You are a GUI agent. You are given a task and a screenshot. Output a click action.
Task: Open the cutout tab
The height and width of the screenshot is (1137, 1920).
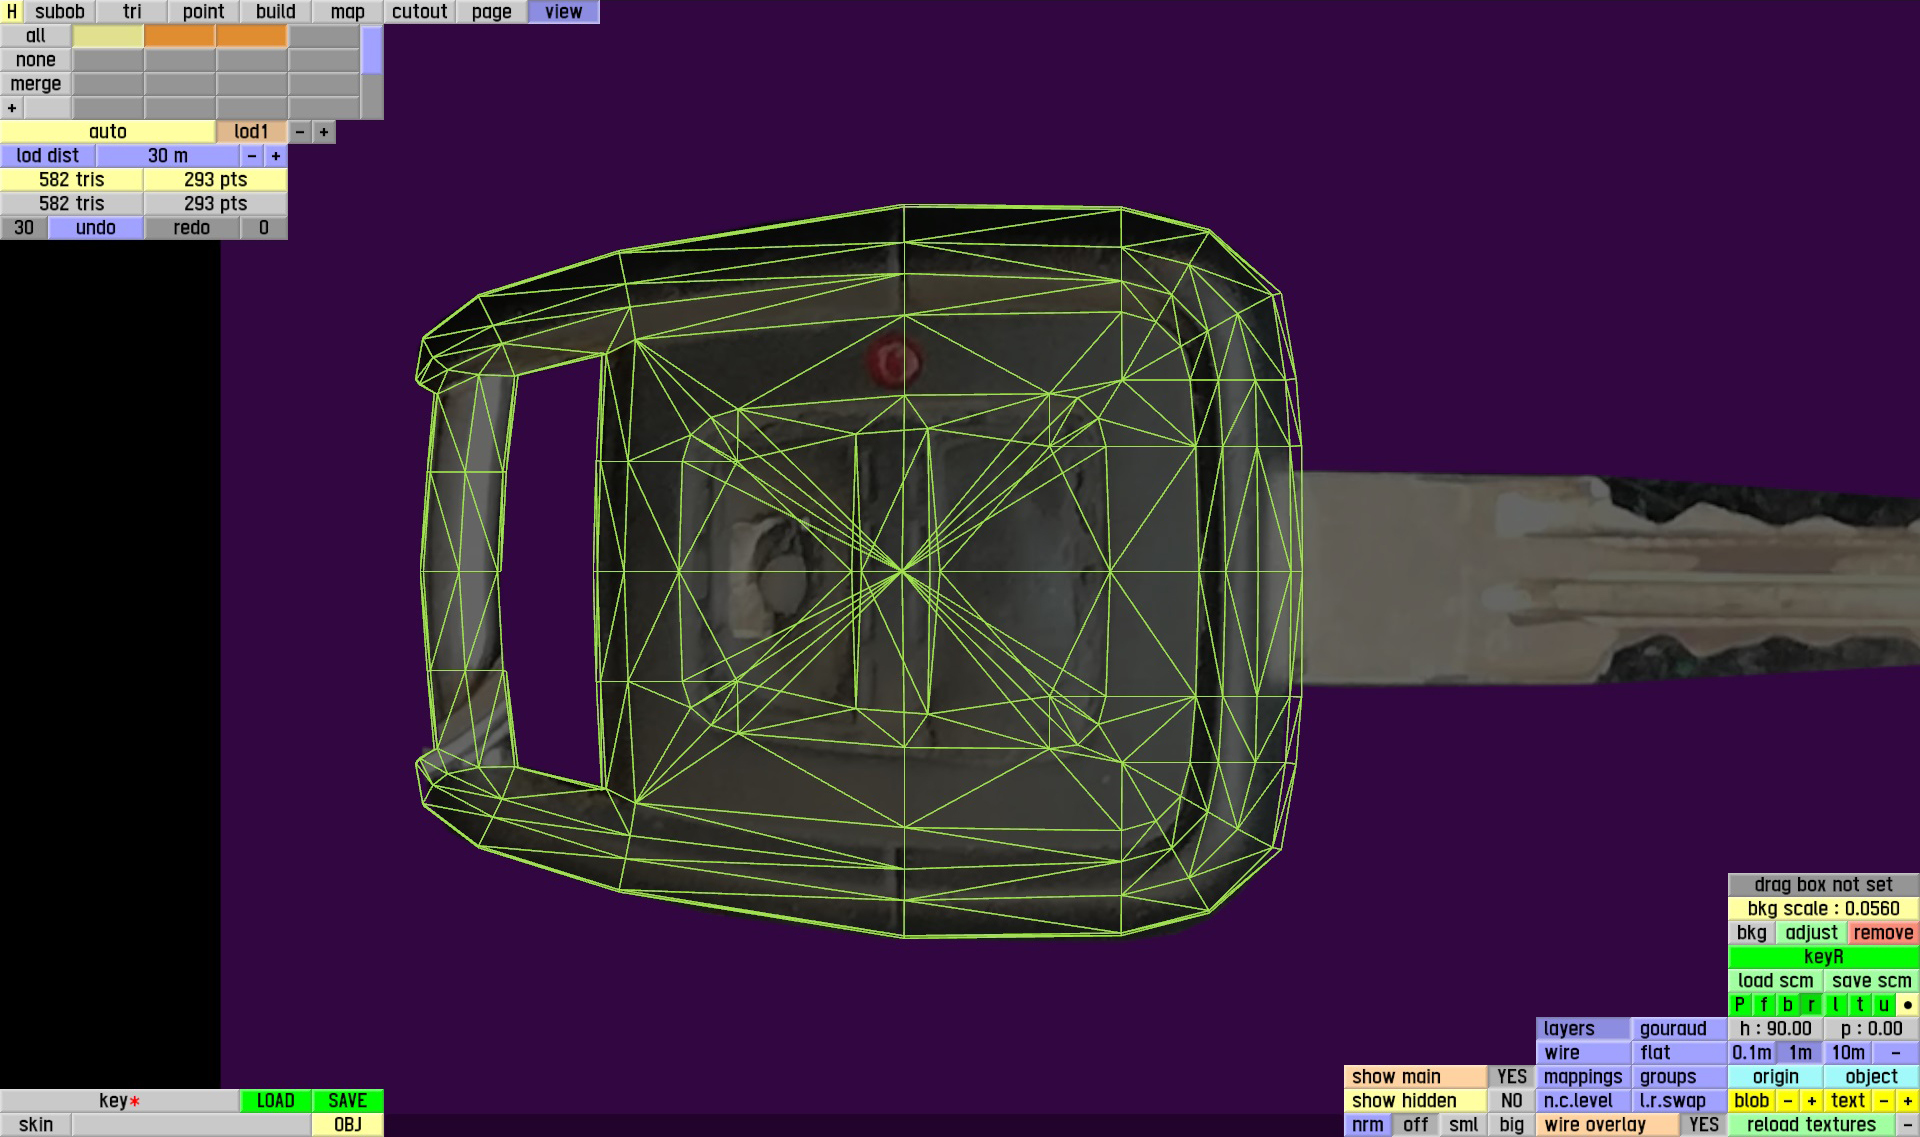point(419,12)
